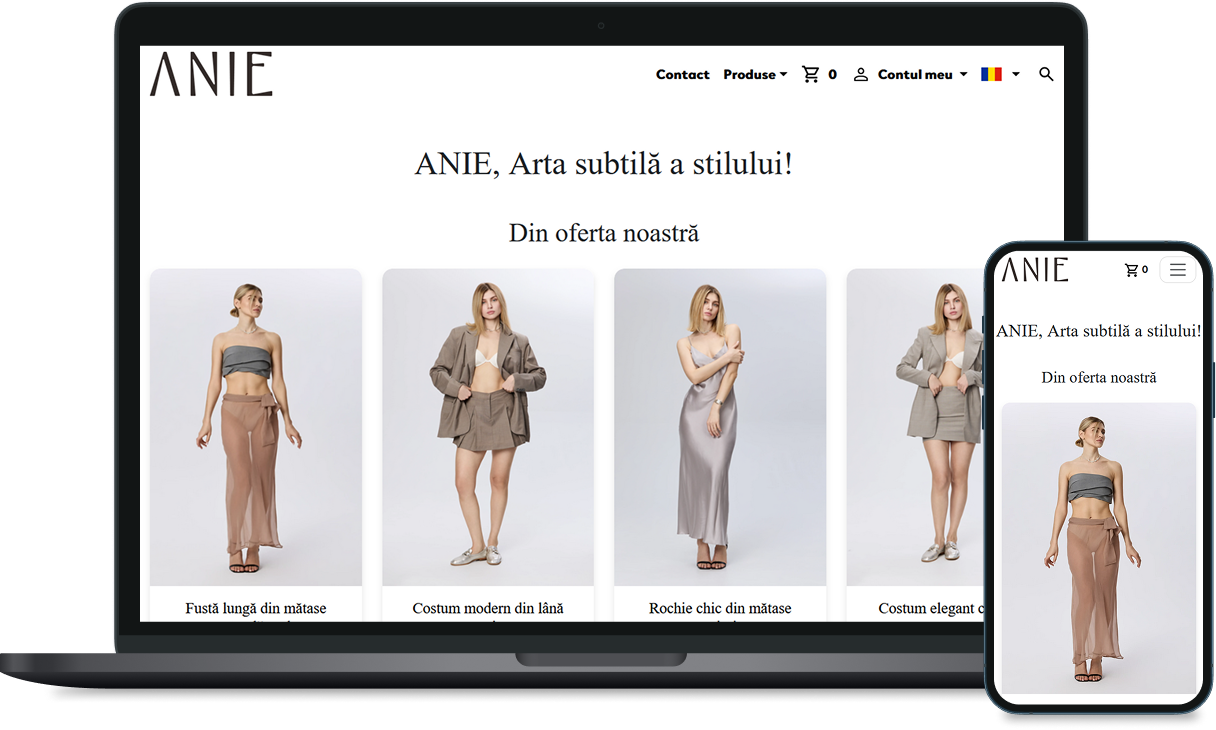Open the language dropdown arrow beside the flag
Viewport: 1216px width, 730px height.
click(1016, 75)
